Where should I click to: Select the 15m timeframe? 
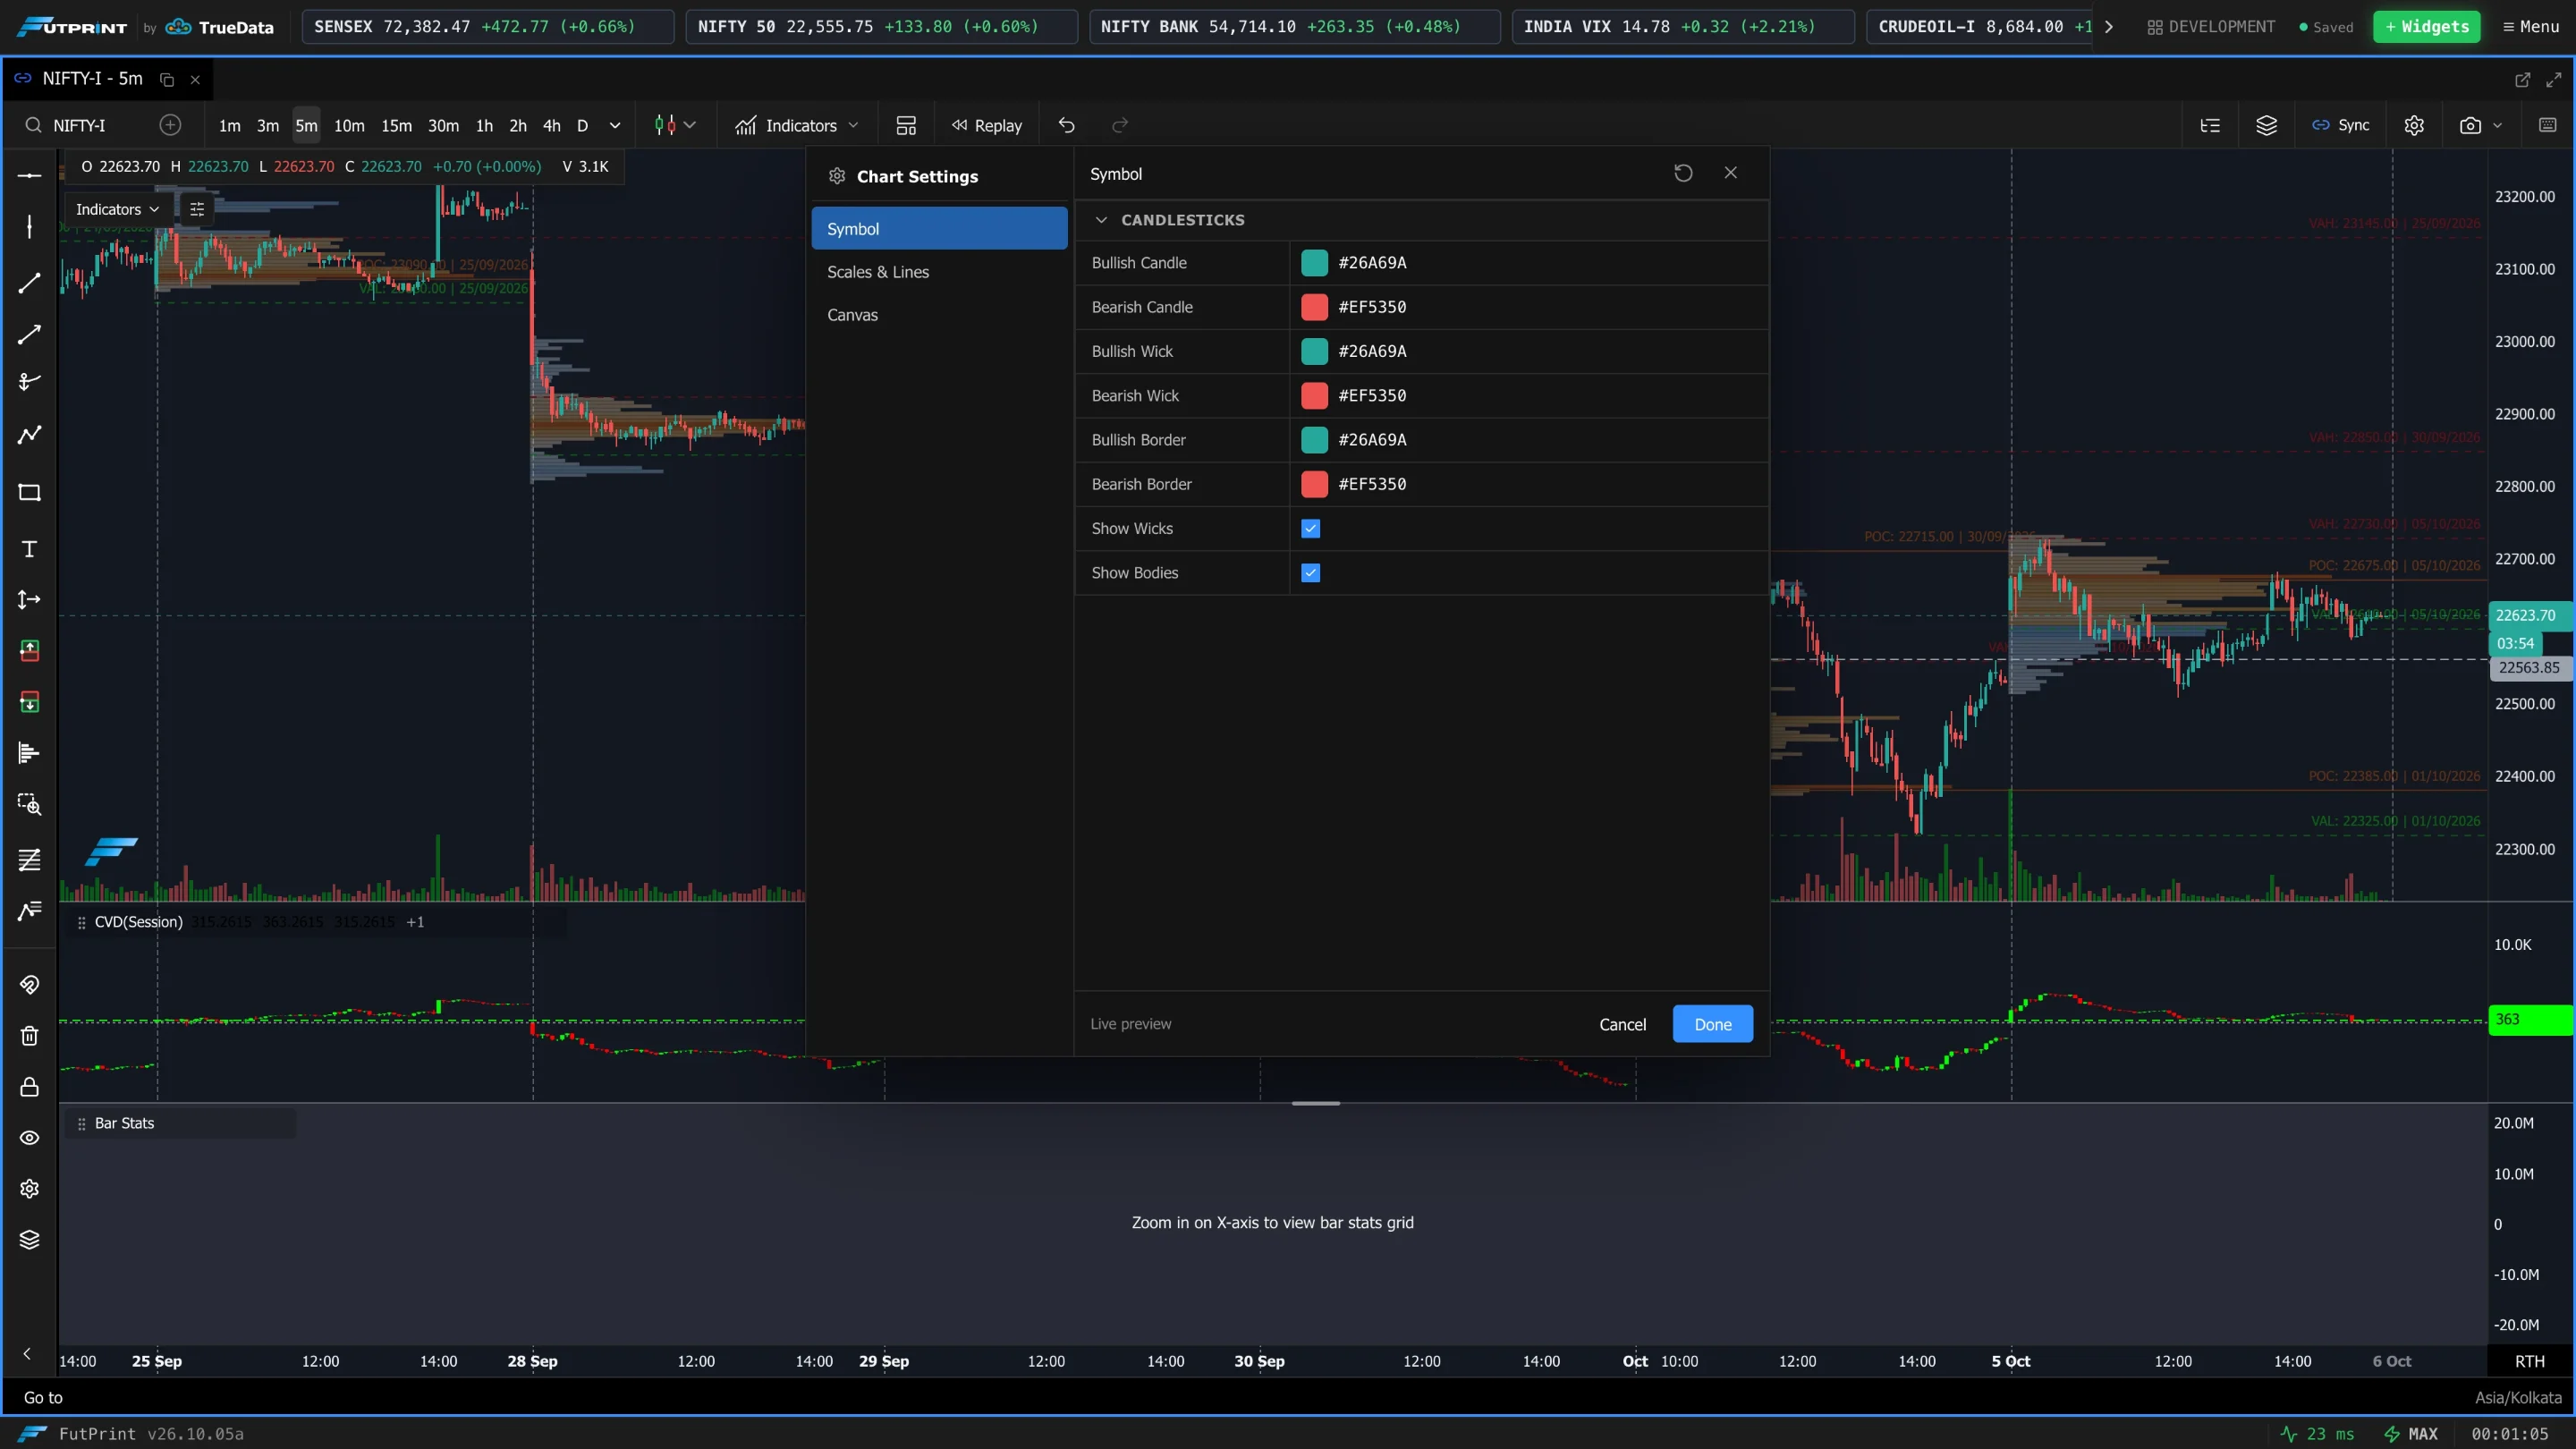point(396,125)
